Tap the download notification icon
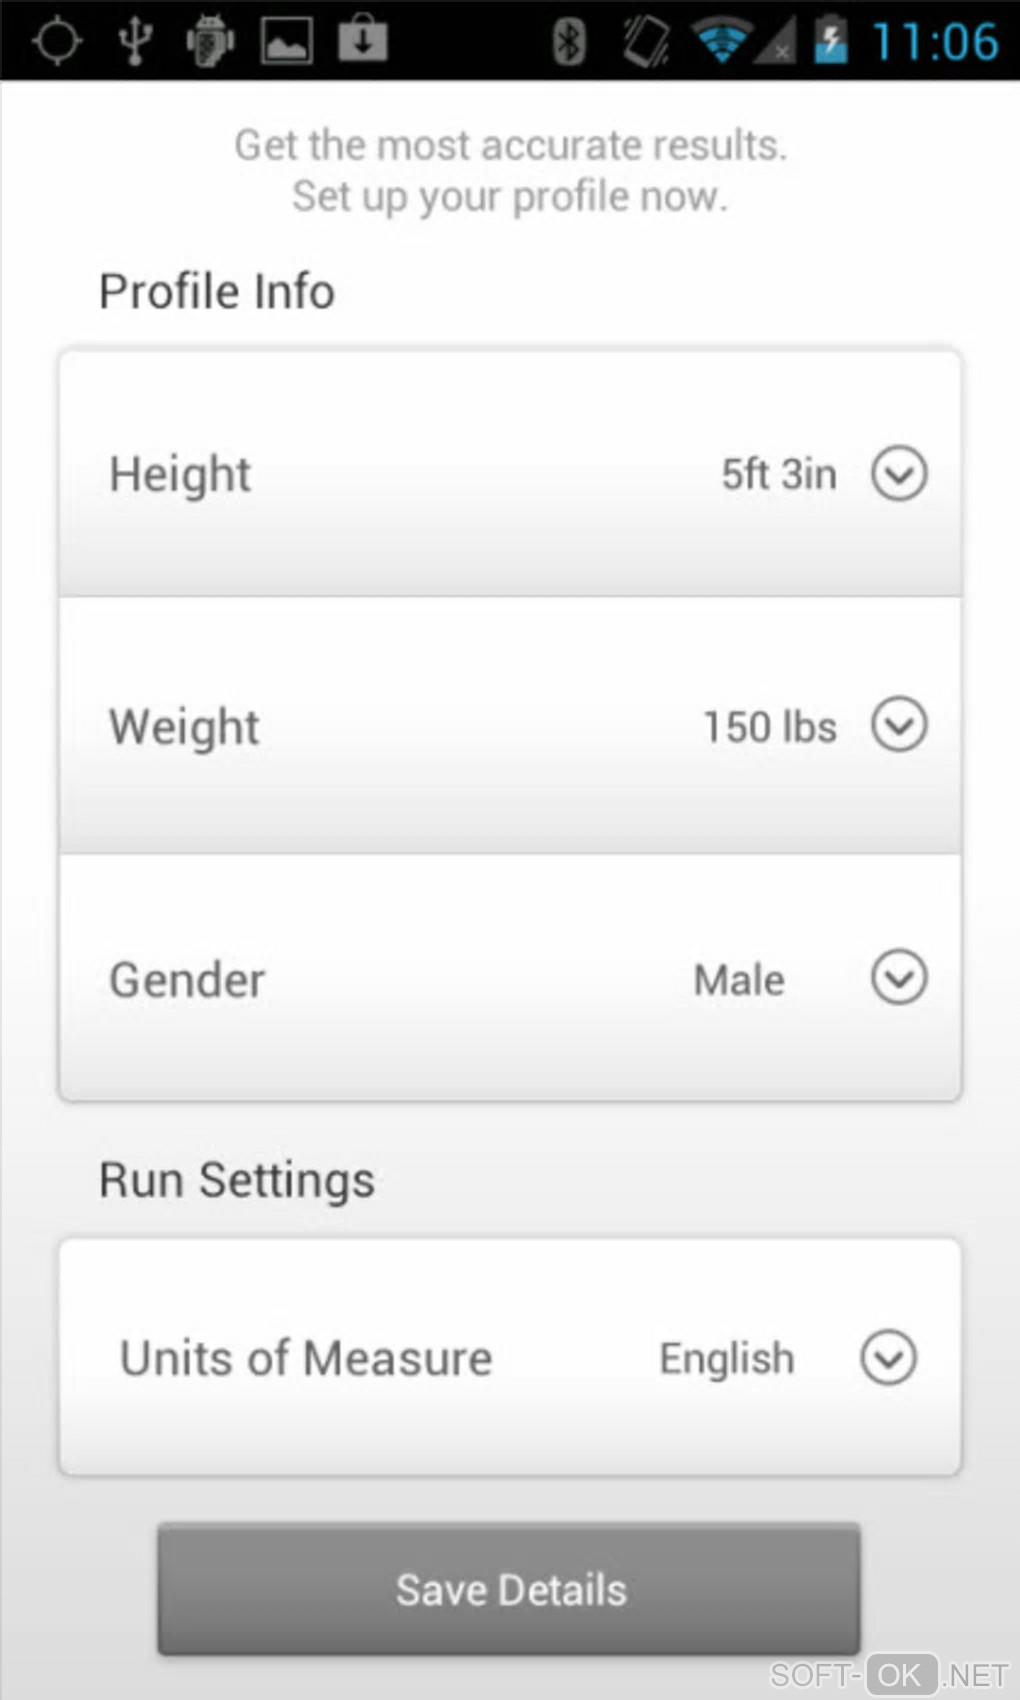Screen dimensions: 1020x1700 [362, 40]
